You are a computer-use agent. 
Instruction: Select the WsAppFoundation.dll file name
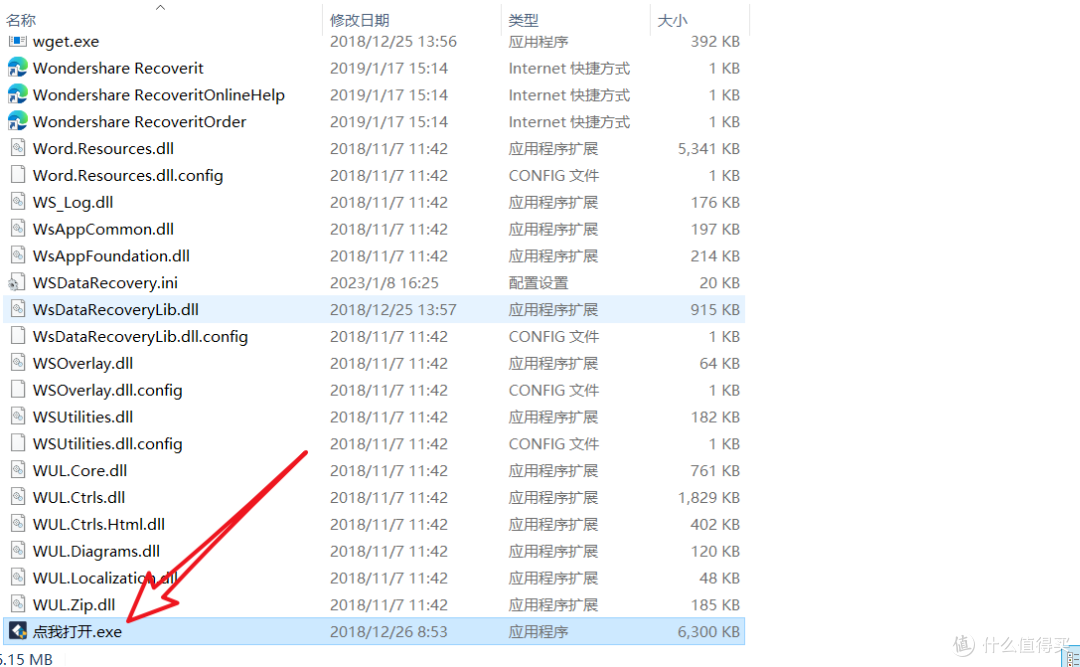pyautogui.click(x=111, y=256)
